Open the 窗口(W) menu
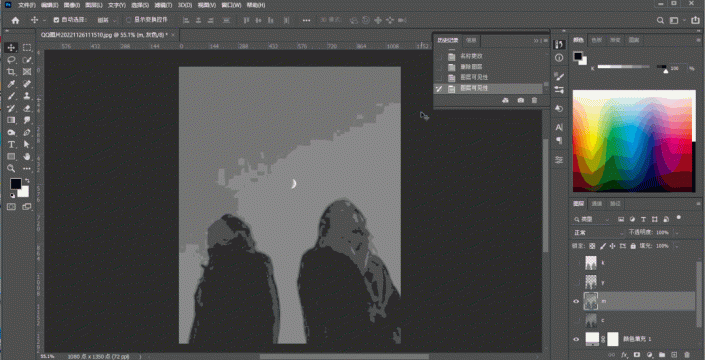 [232, 5]
